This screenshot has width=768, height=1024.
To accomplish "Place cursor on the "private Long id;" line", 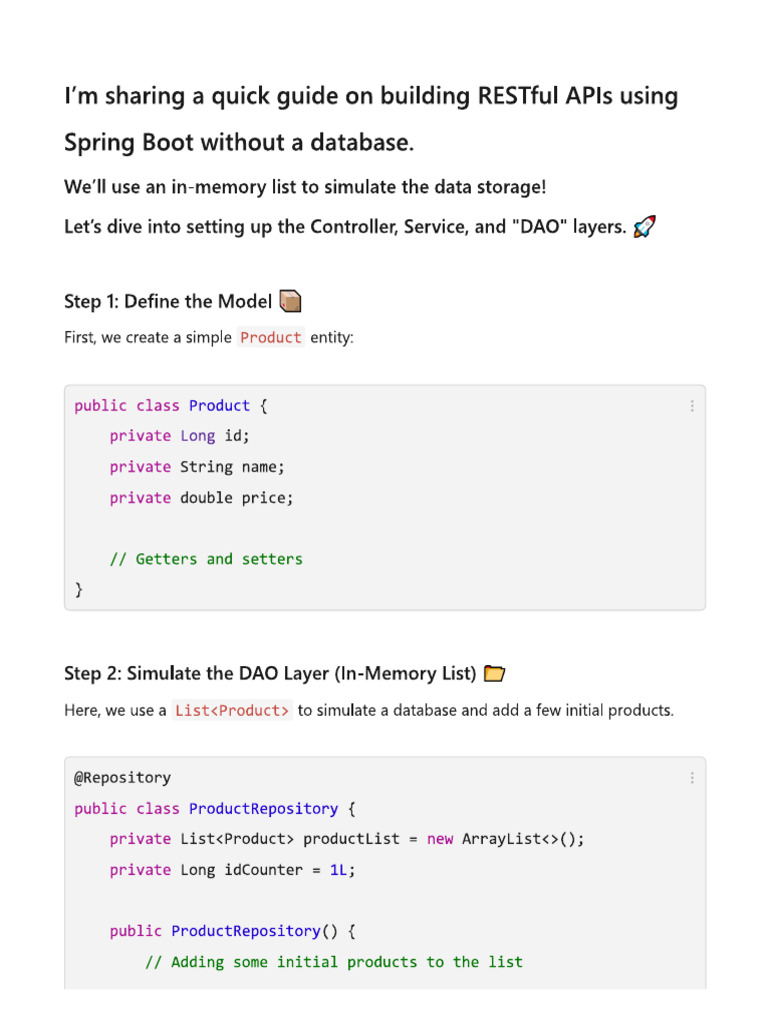I will (x=180, y=436).
